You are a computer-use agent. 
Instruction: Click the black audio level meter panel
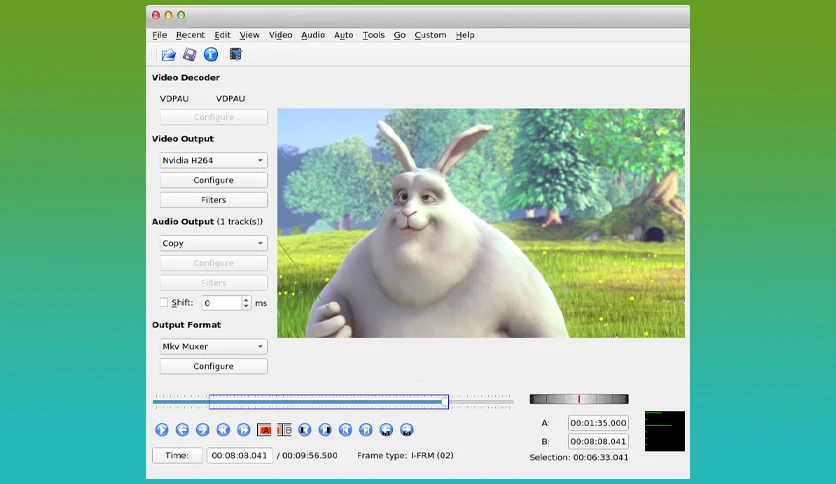click(x=665, y=431)
